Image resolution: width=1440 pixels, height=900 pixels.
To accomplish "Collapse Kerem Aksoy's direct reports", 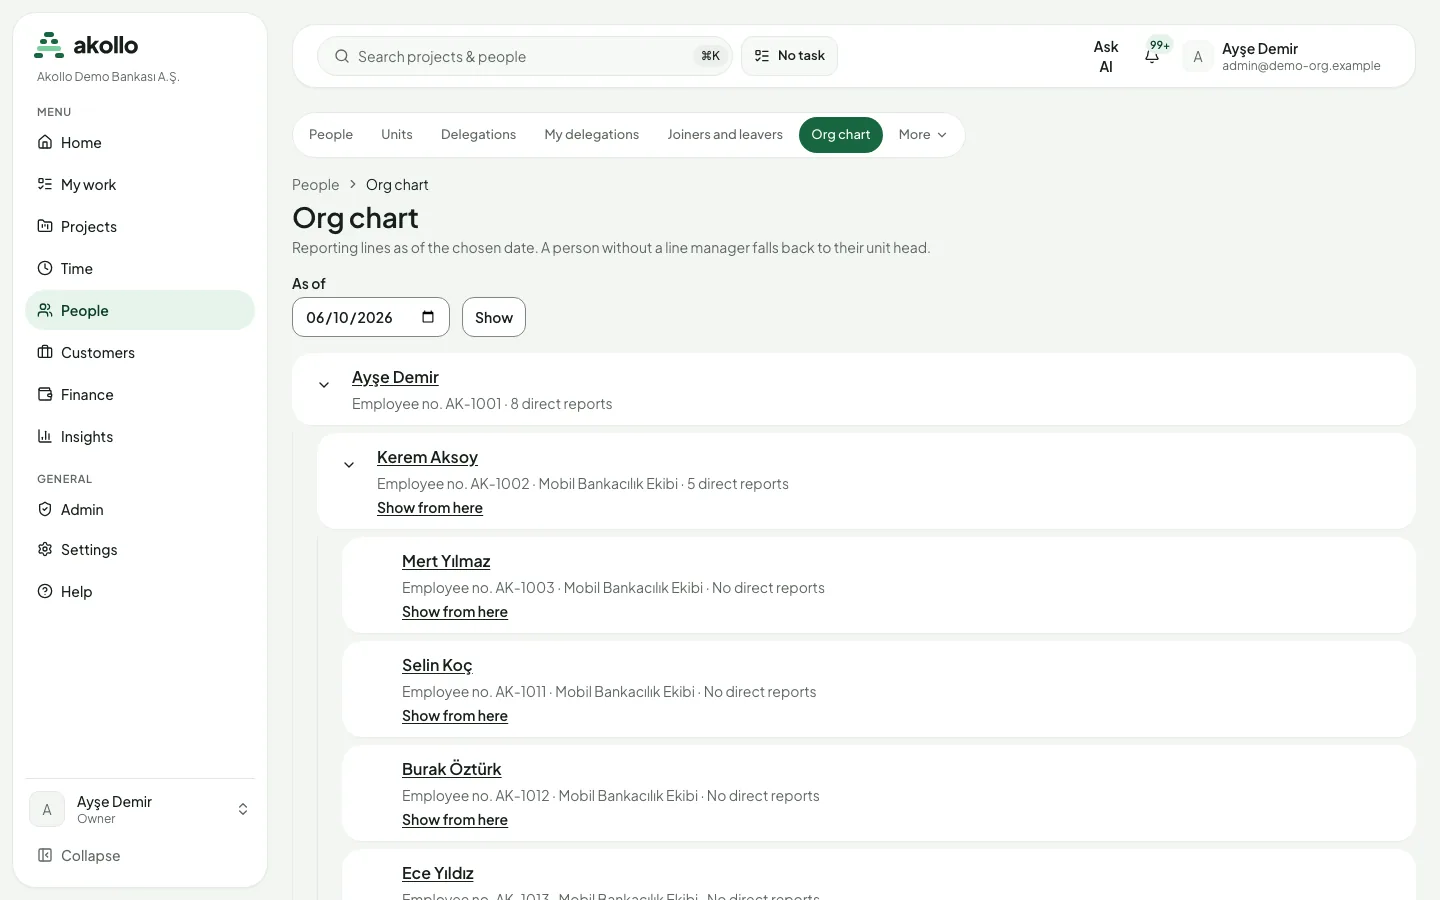I will [349, 465].
